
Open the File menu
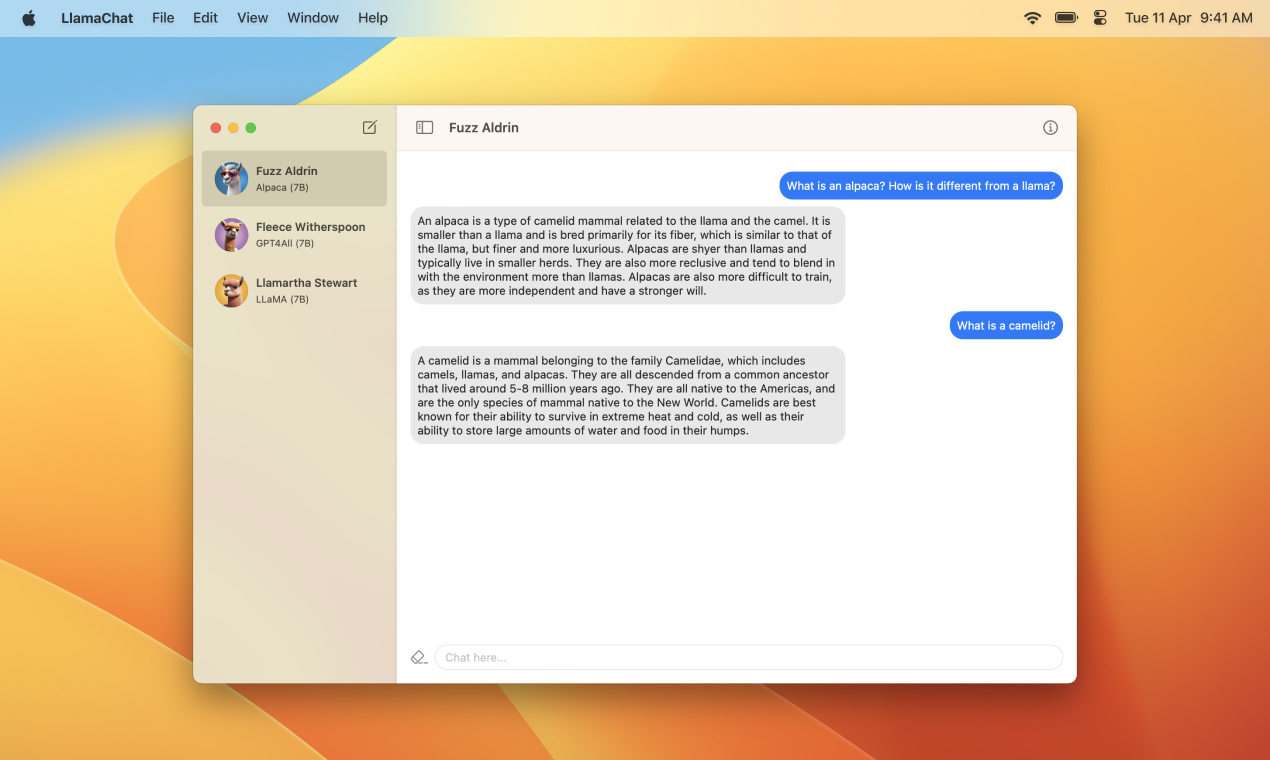[x=163, y=18]
